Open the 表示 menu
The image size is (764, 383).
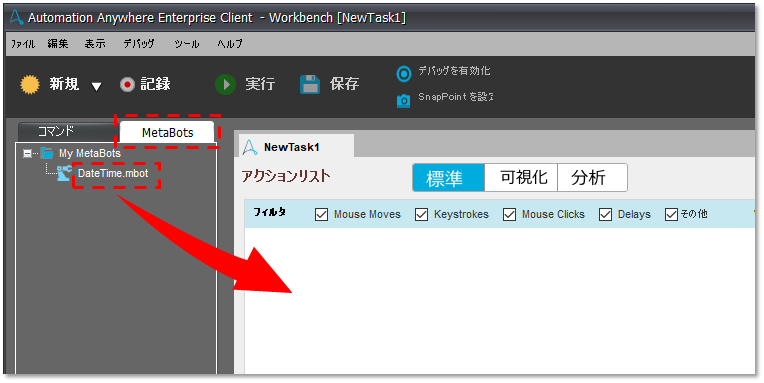pyautogui.click(x=95, y=44)
